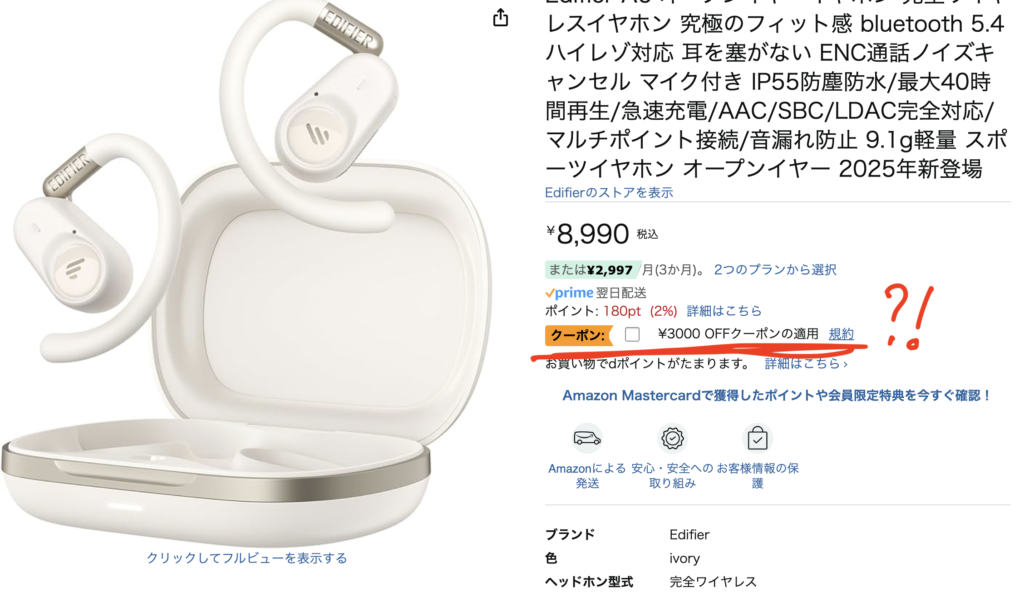Open 2つのプランから選択 link

click(775, 270)
